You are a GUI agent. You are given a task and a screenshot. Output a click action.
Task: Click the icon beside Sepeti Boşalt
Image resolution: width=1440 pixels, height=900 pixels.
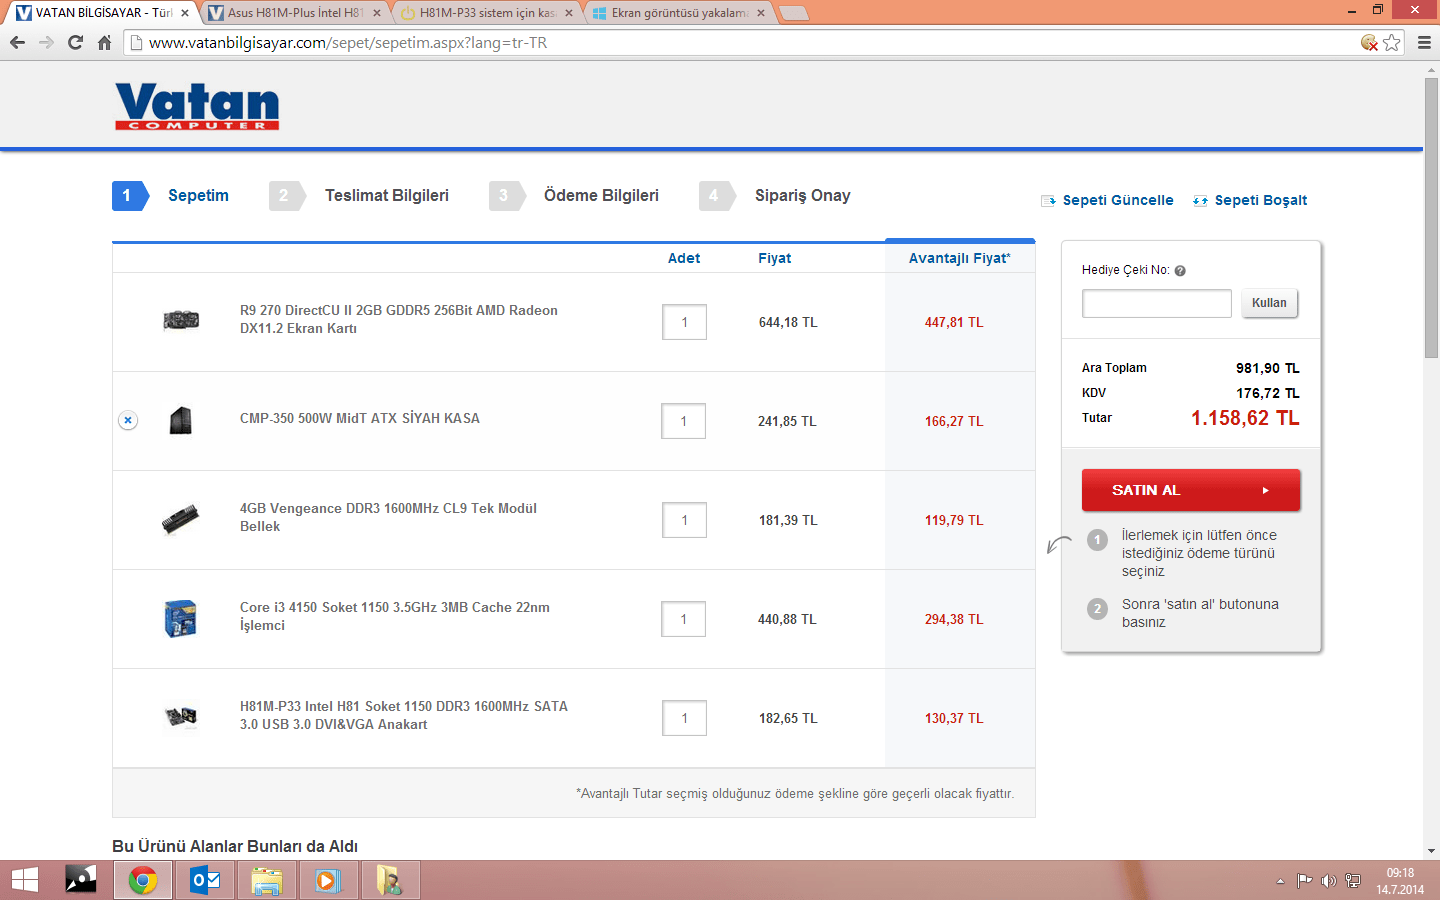1200,201
